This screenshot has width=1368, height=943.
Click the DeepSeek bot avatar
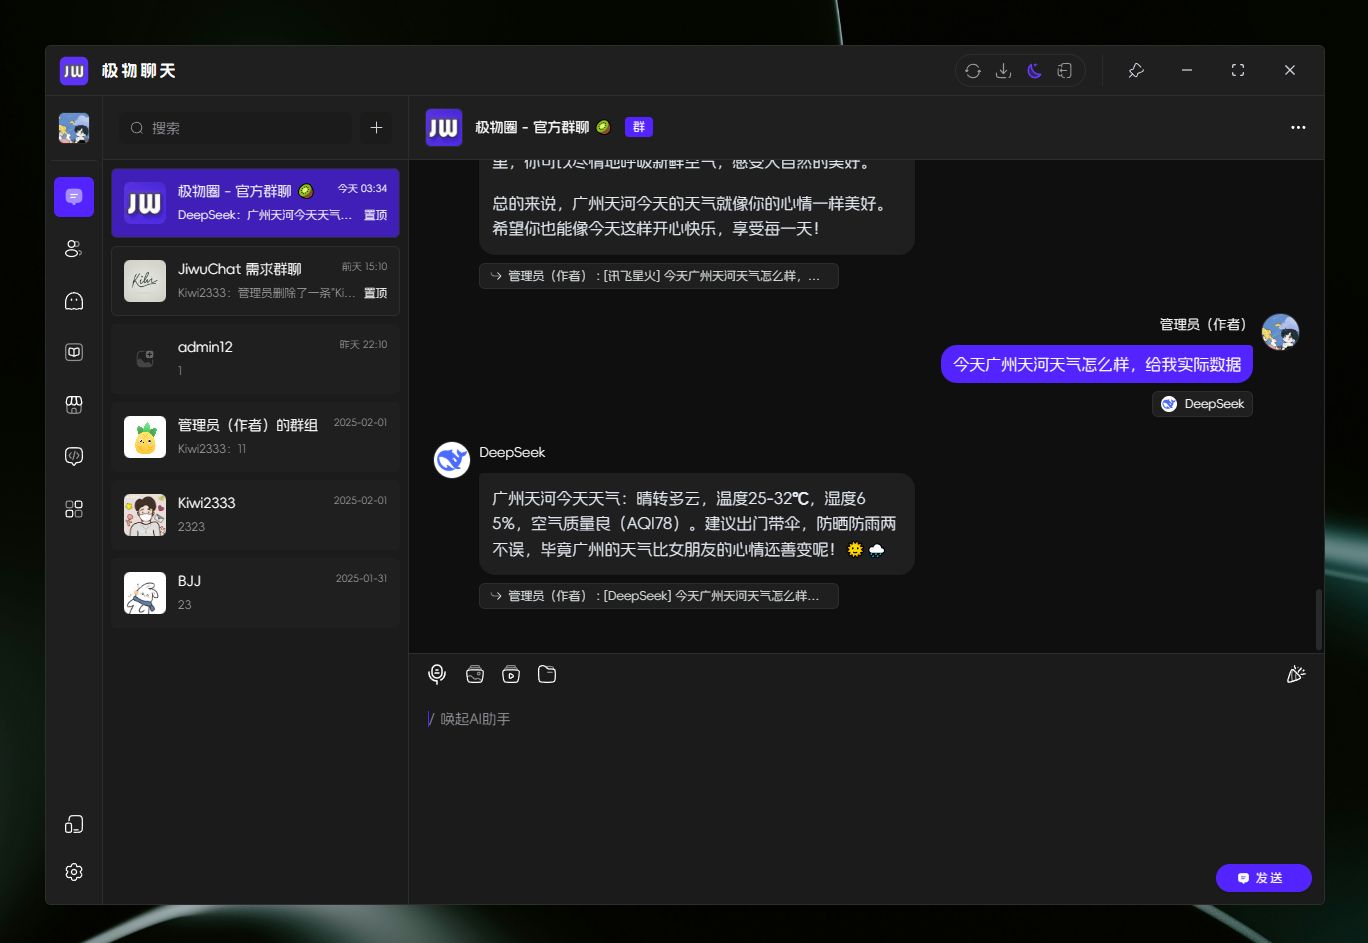[x=452, y=460]
